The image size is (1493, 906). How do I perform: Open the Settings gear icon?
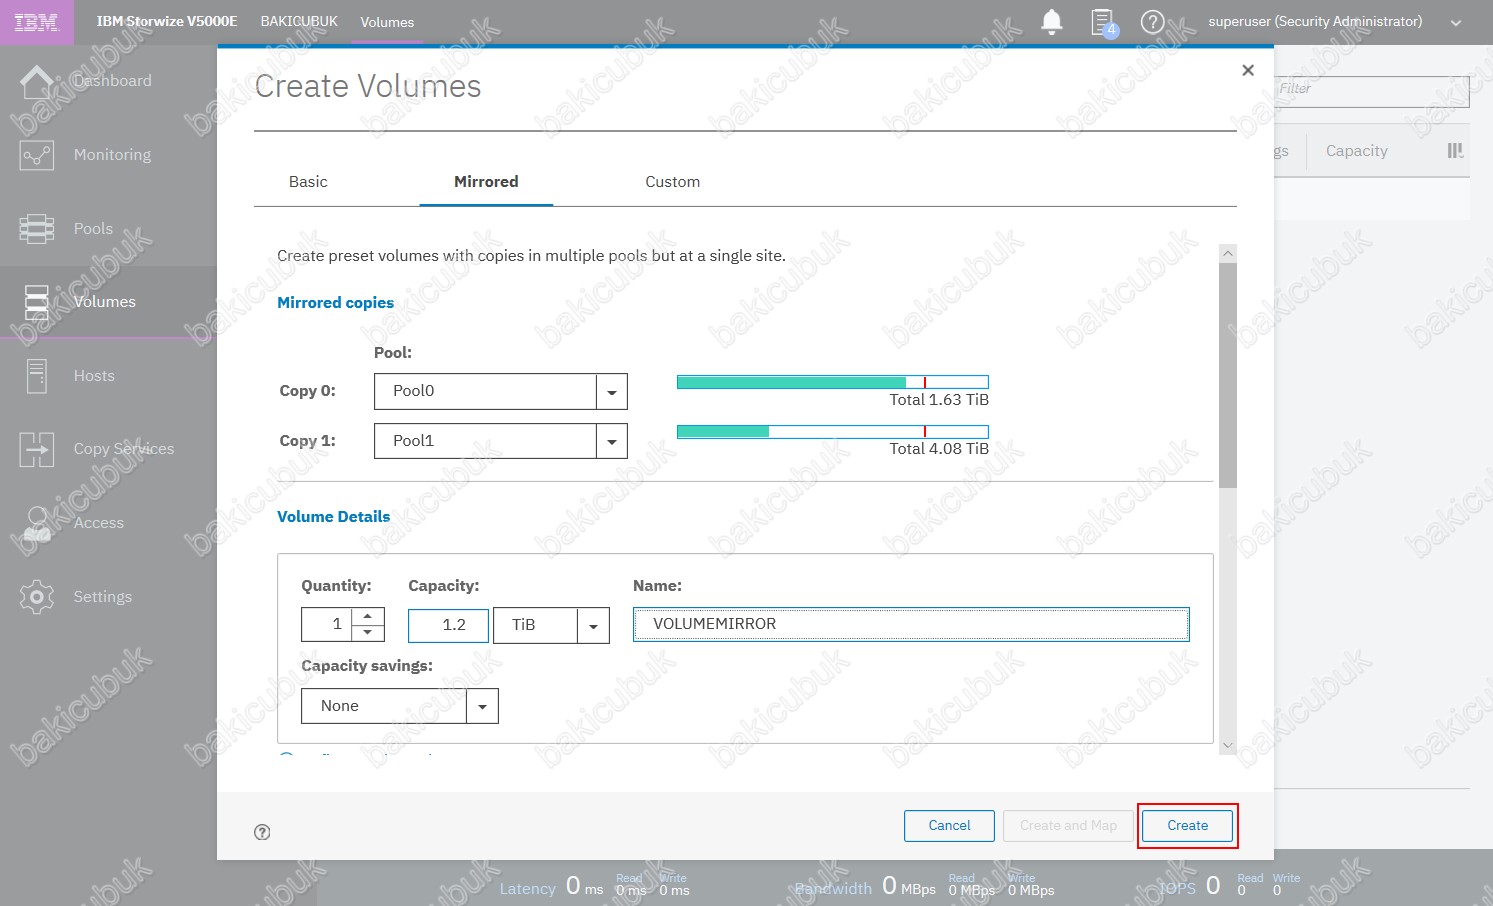click(x=37, y=597)
